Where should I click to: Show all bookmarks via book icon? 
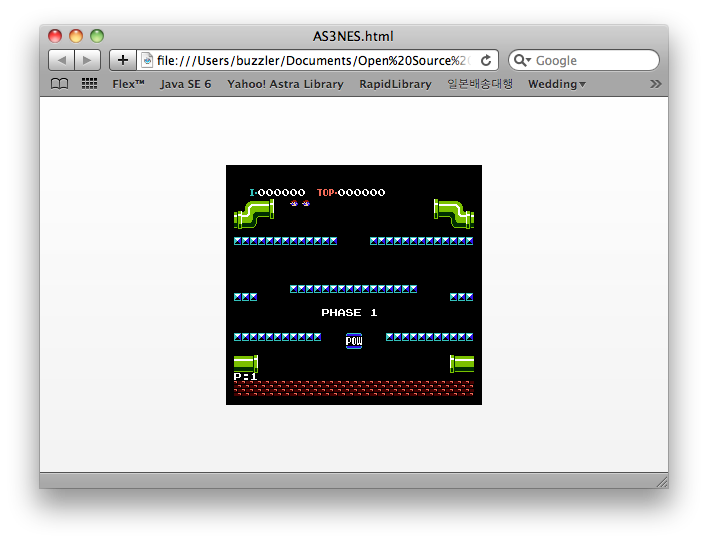click(x=60, y=84)
